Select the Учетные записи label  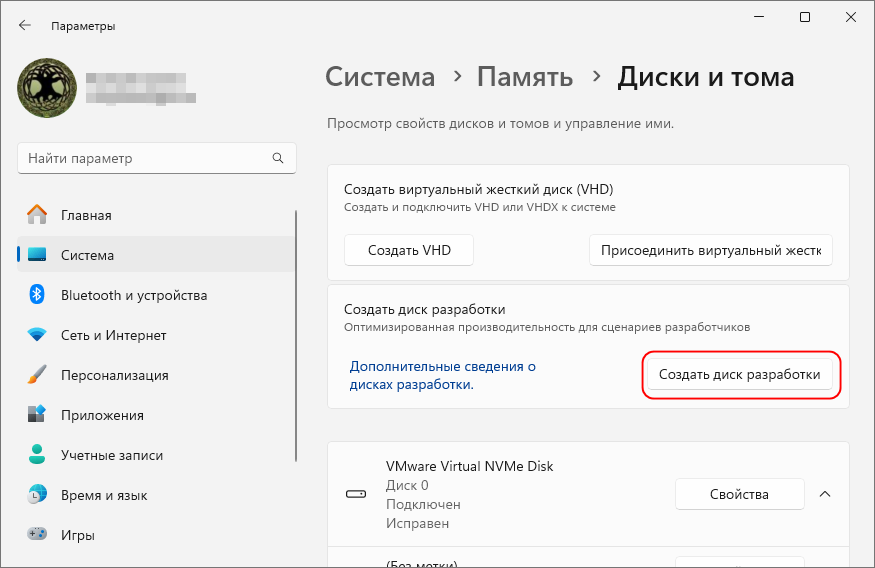click(112, 455)
